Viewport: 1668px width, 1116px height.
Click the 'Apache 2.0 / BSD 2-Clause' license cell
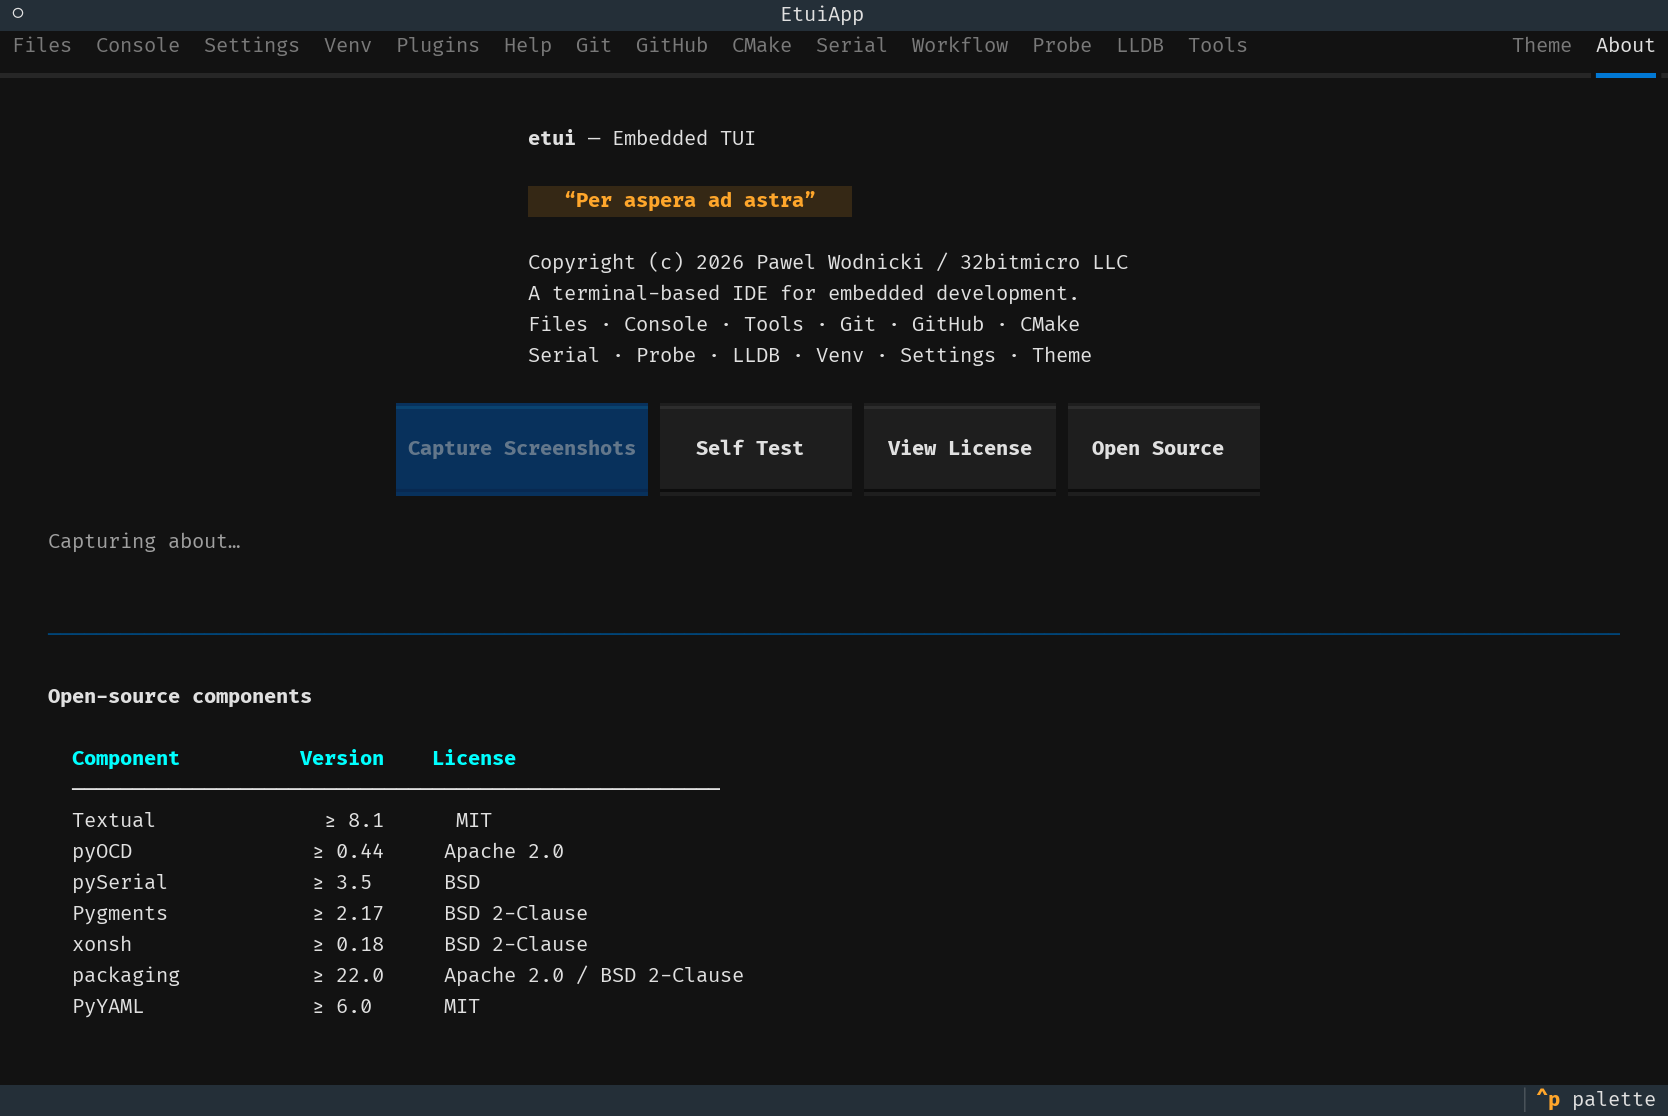coord(594,976)
